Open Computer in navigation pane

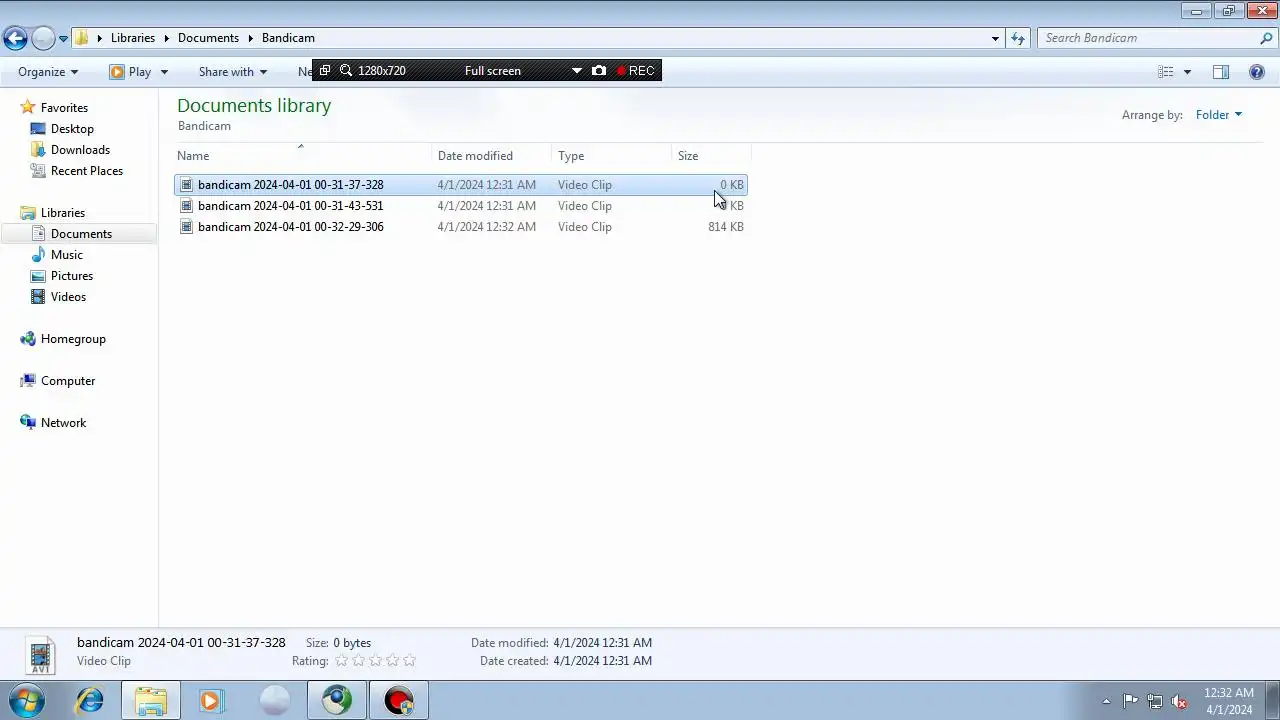(x=68, y=381)
